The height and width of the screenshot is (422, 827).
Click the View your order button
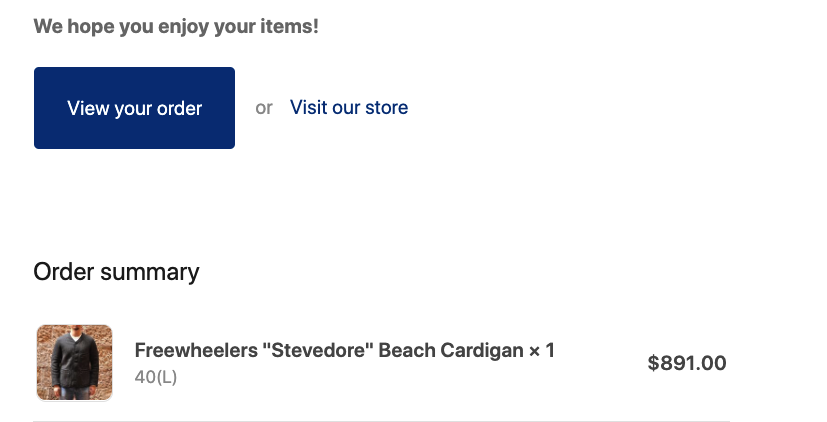(134, 108)
